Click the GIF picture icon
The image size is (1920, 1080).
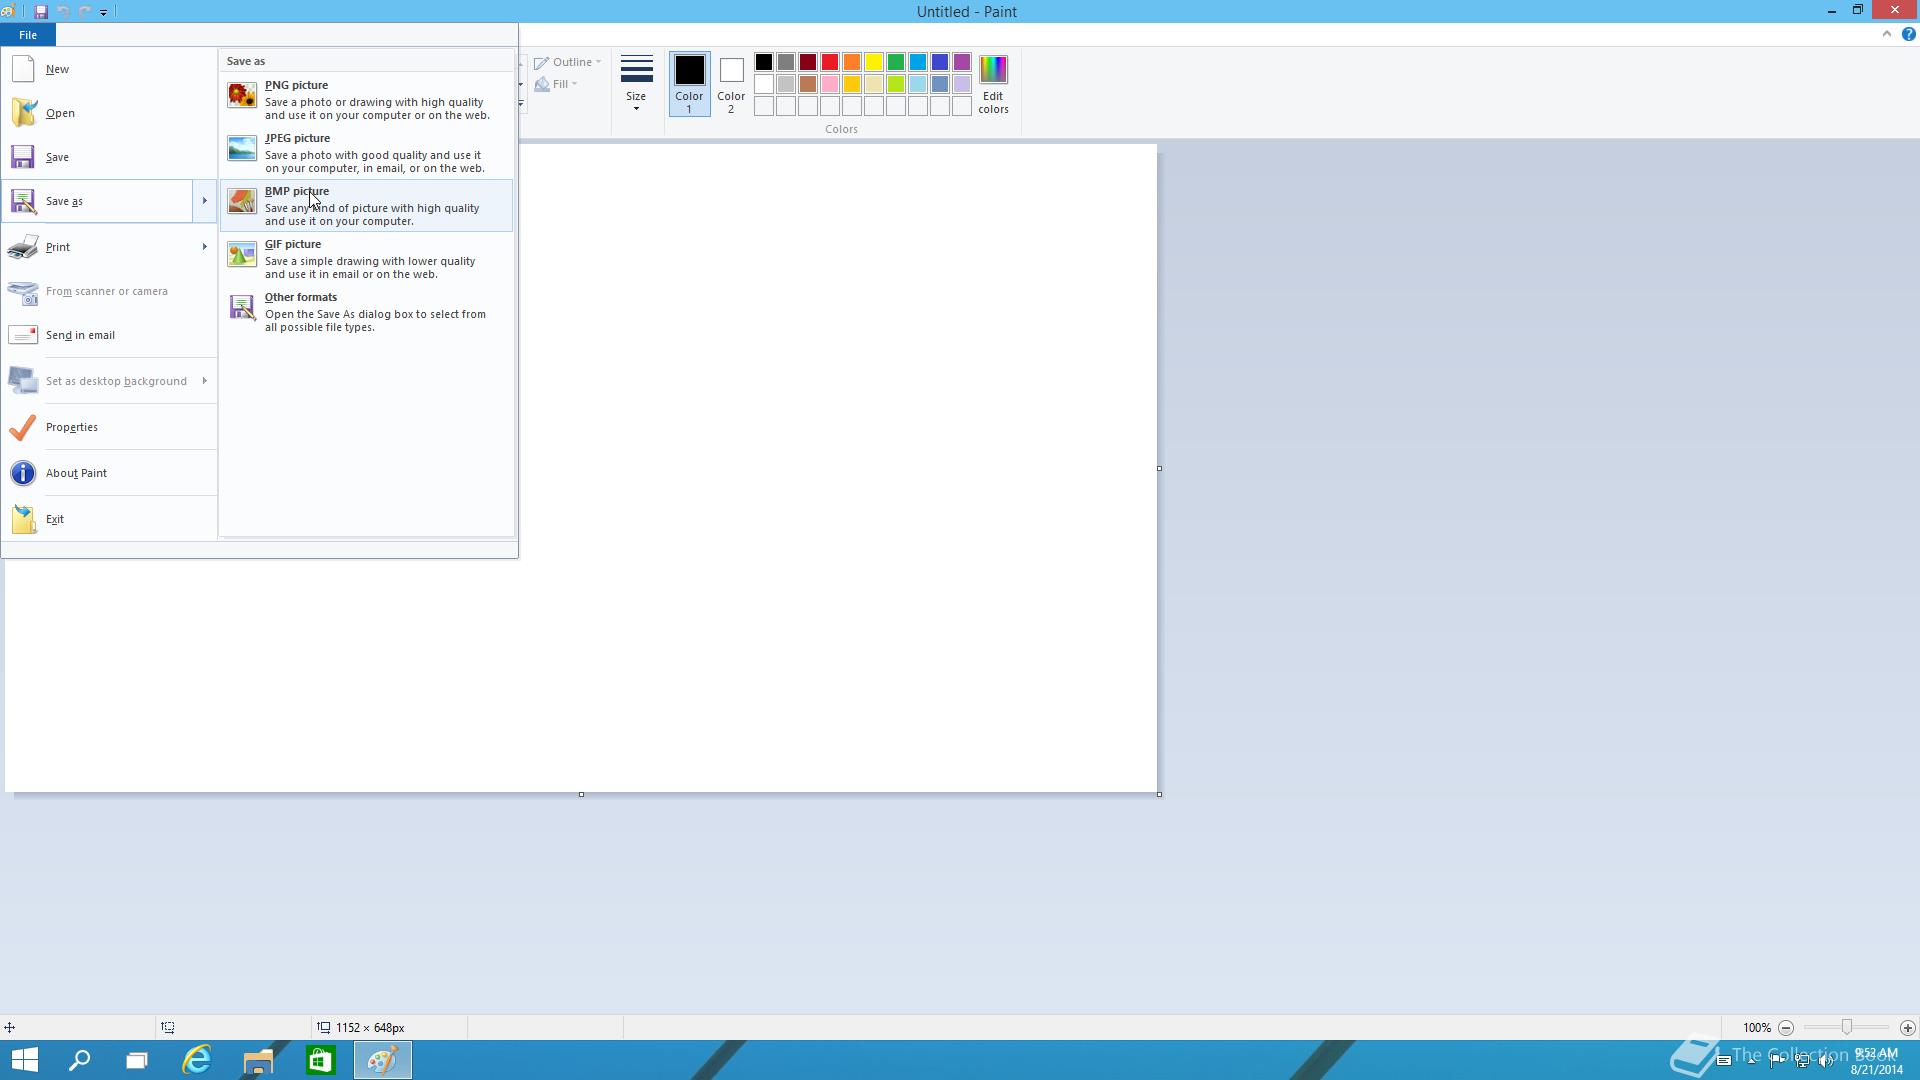(241, 254)
